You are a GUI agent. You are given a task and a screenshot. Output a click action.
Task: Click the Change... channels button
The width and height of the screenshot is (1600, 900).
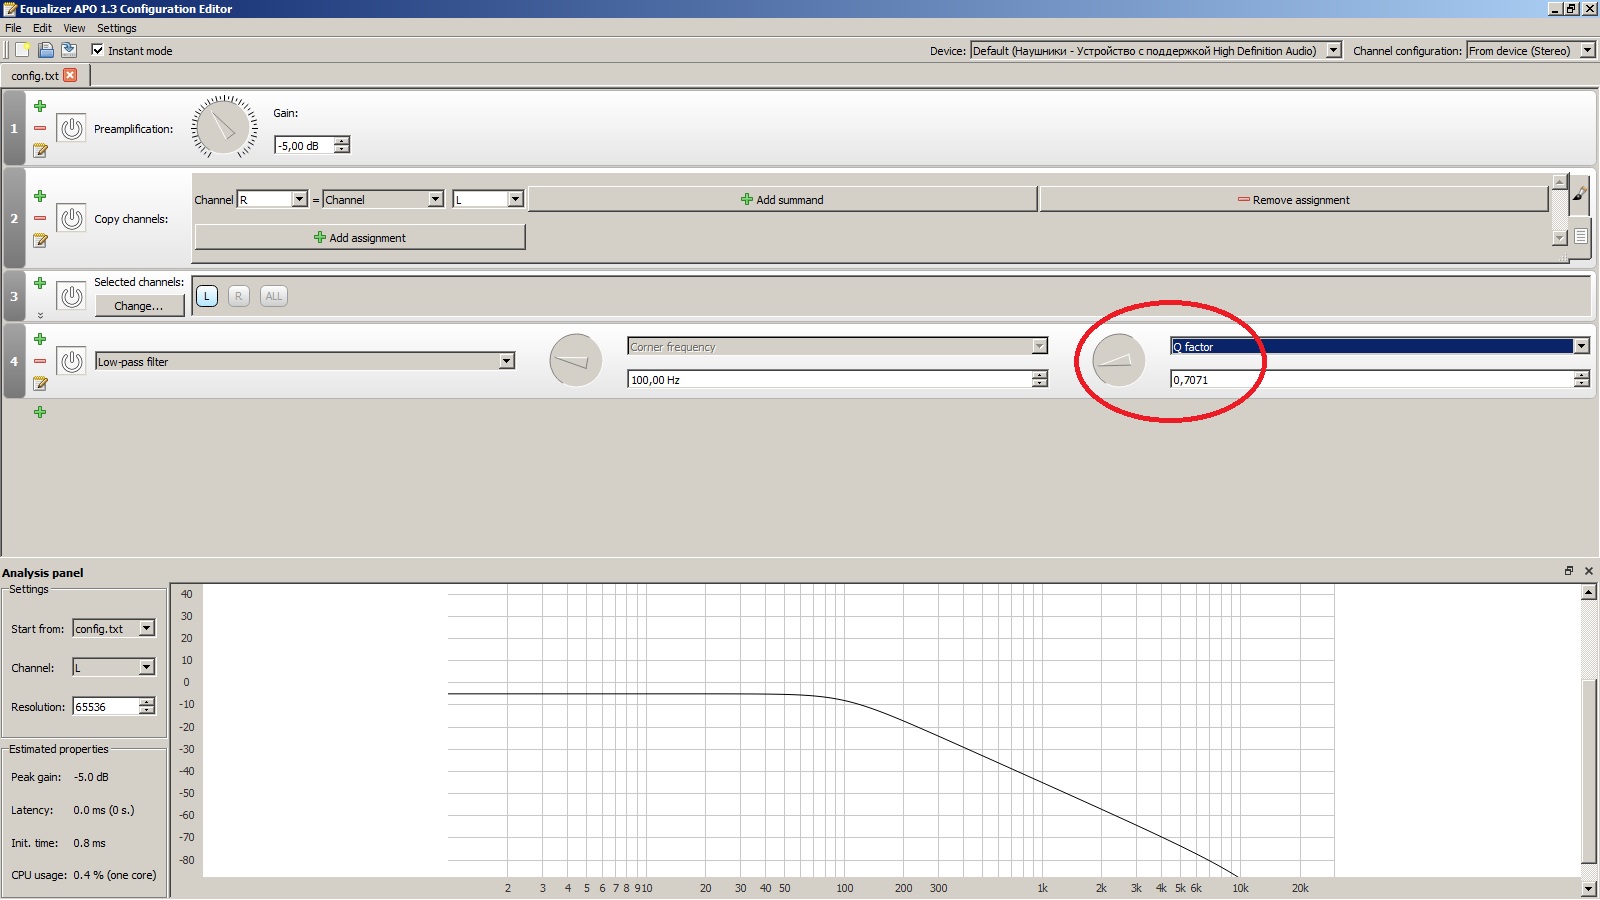pos(139,305)
